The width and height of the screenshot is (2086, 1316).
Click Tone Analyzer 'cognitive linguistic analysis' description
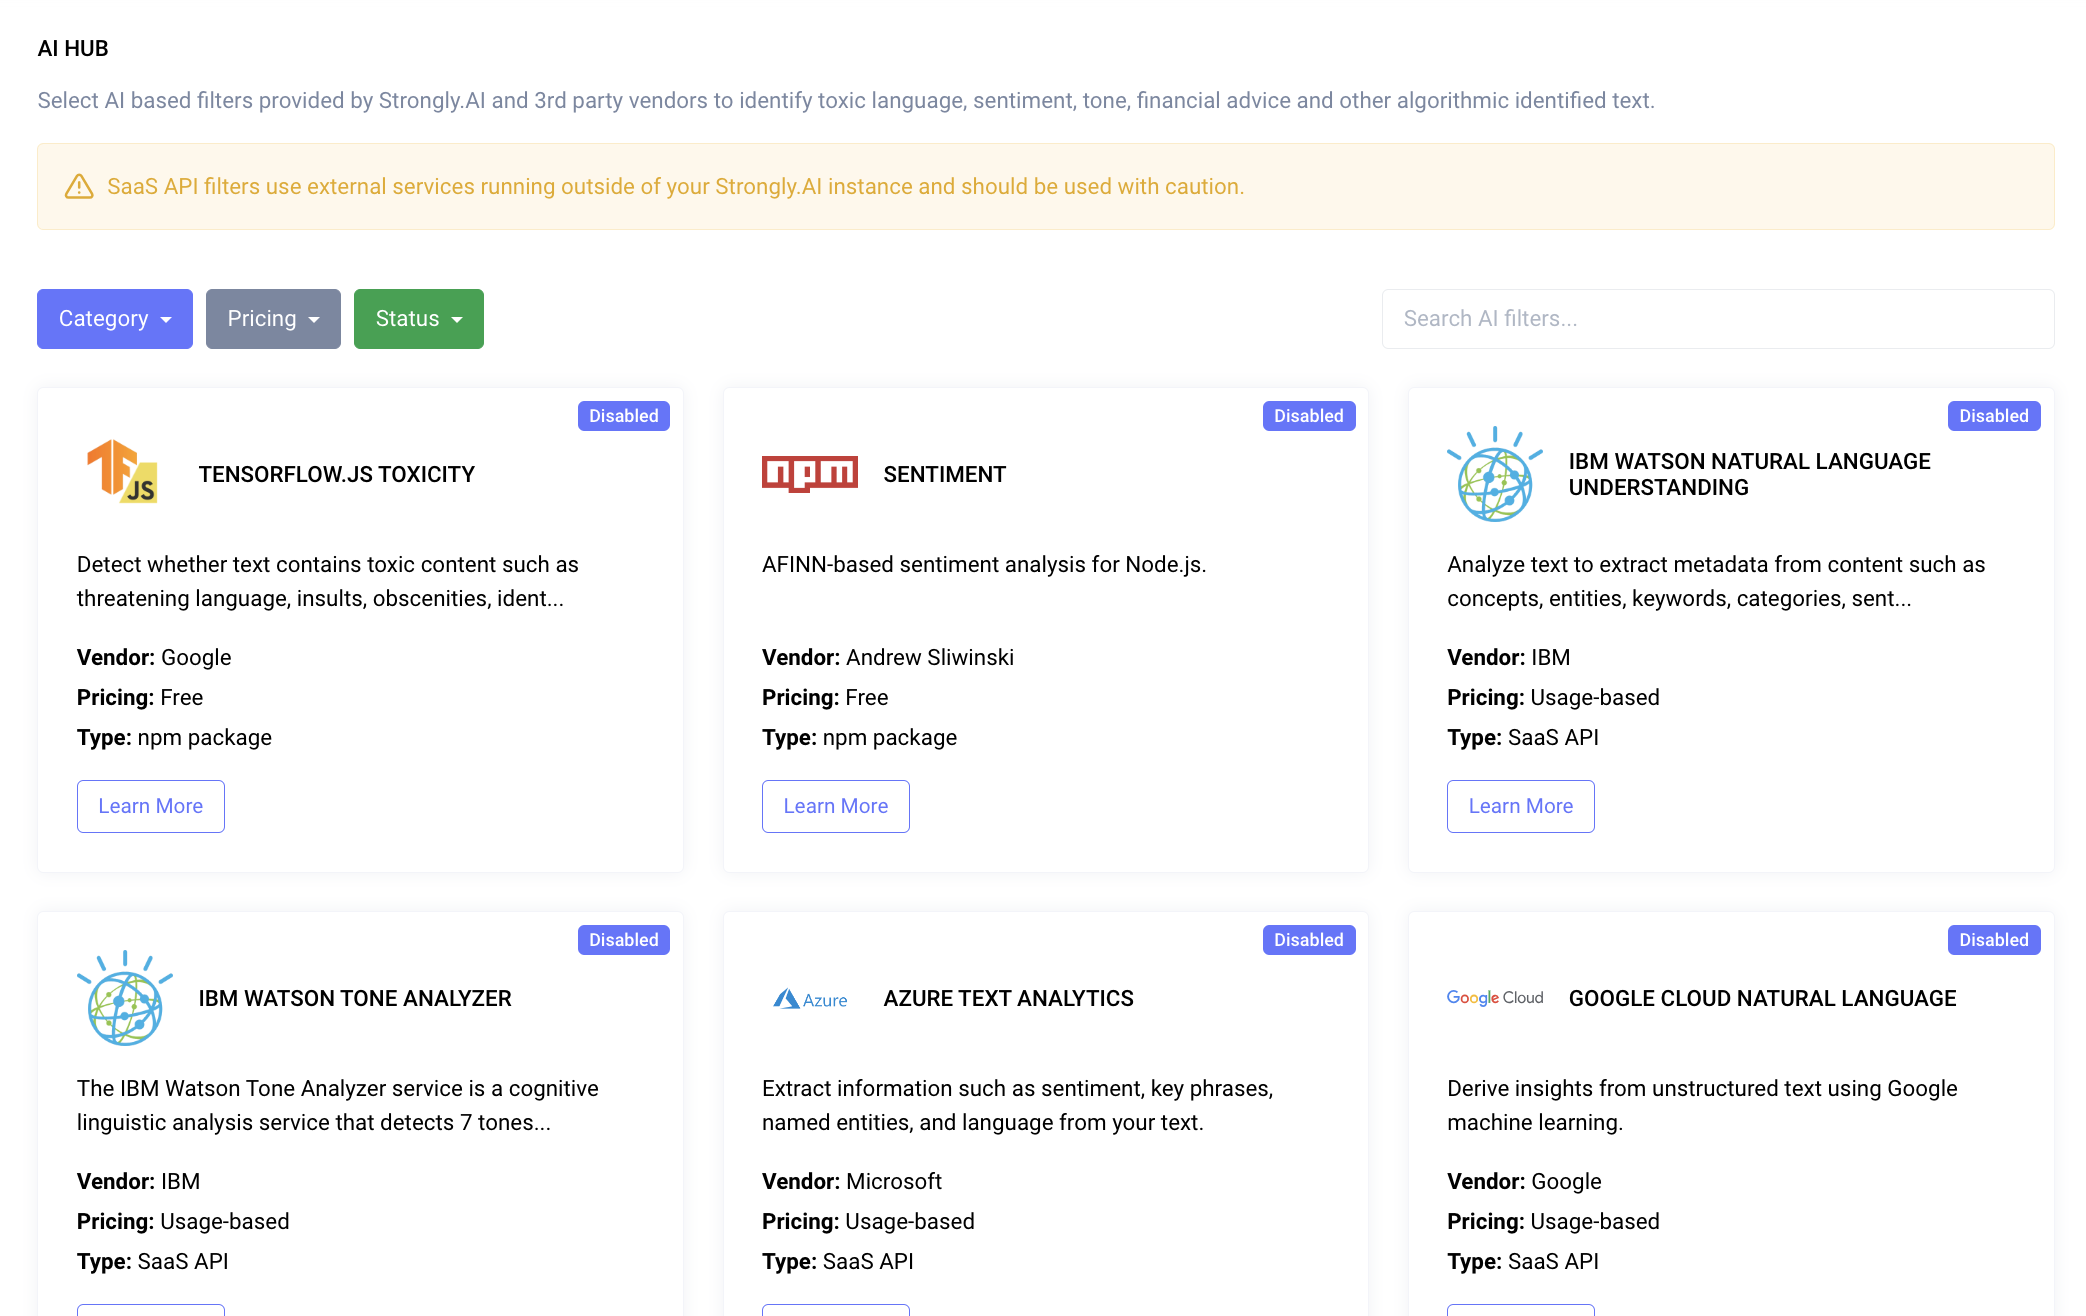click(338, 1105)
